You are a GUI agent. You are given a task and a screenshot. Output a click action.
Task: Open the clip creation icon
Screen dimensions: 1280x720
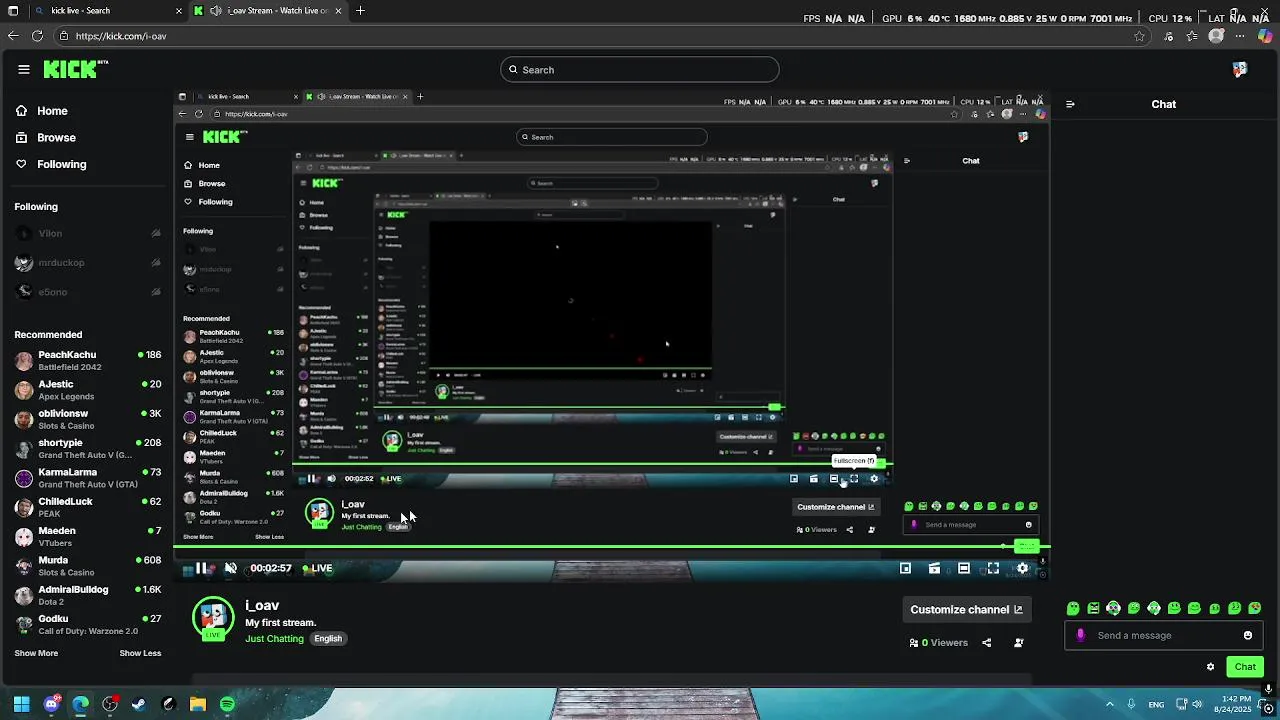coord(934,568)
